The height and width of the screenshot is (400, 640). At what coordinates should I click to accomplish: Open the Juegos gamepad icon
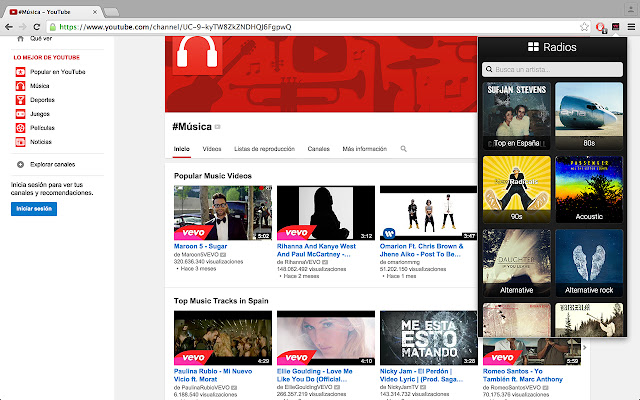tap(20, 114)
